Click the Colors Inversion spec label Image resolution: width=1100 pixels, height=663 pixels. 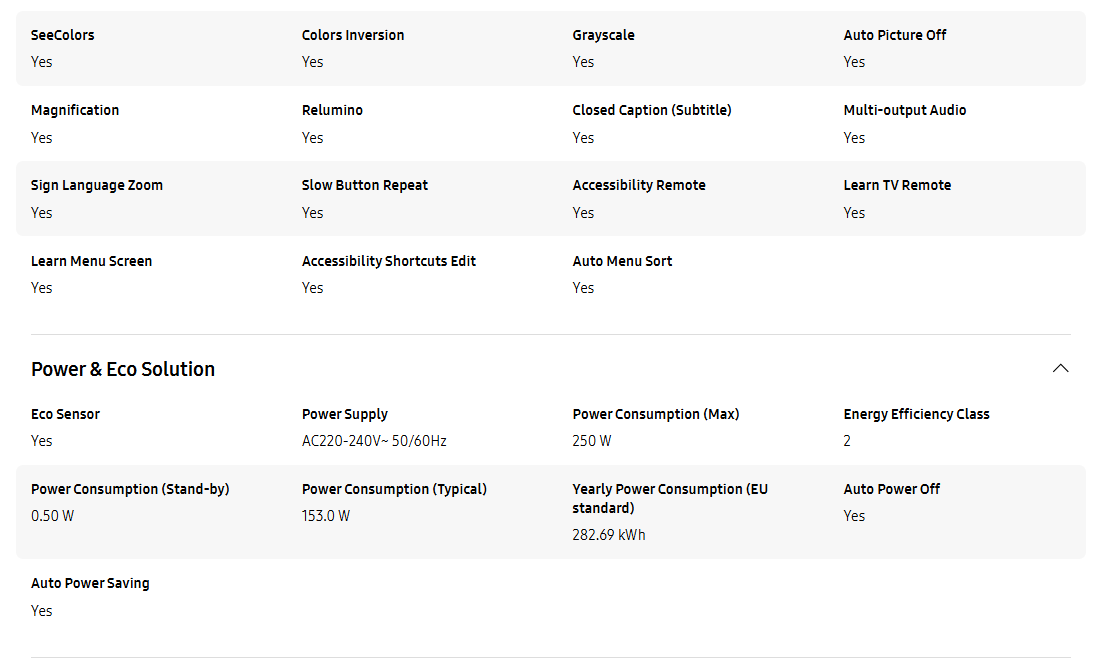click(x=353, y=35)
